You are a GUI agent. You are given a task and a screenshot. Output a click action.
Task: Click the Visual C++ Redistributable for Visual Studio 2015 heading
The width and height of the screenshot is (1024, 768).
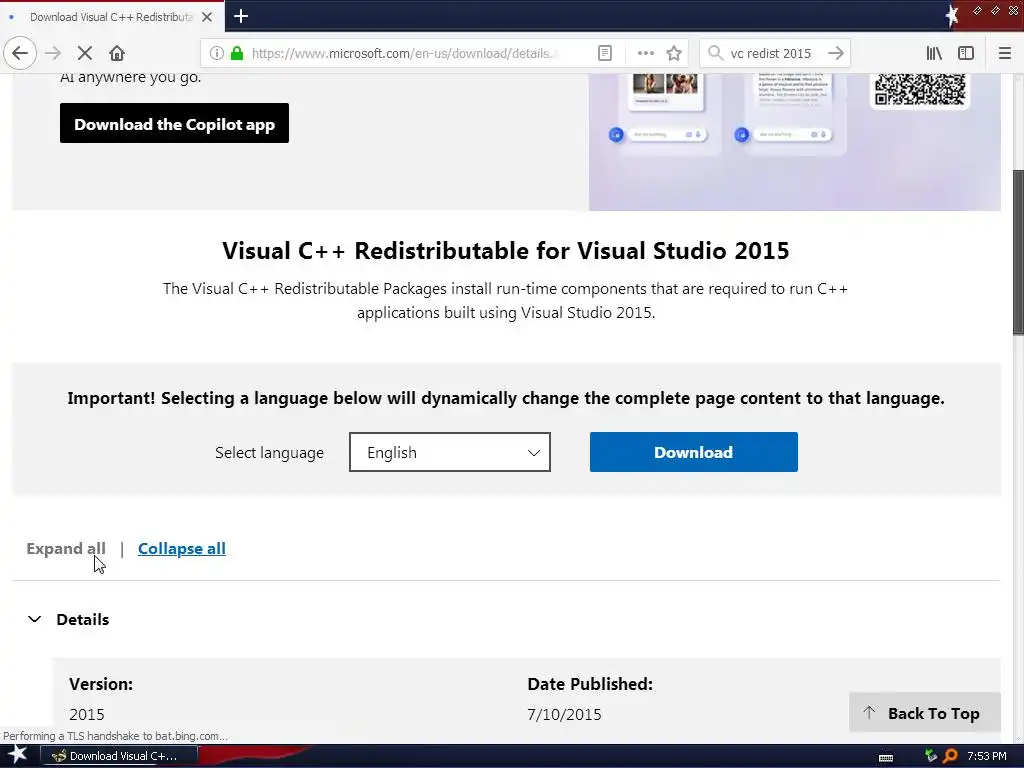pos(505,251)
